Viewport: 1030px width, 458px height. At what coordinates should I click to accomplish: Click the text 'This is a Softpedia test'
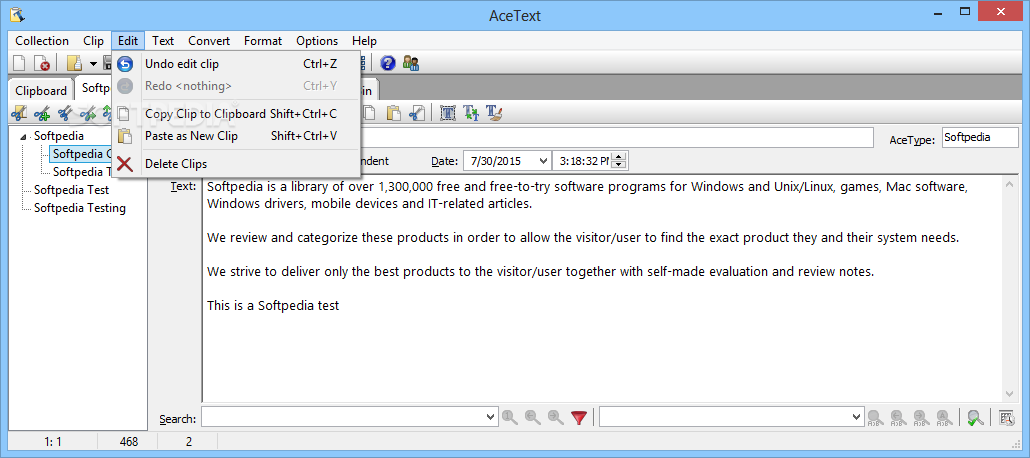[273, 306]
